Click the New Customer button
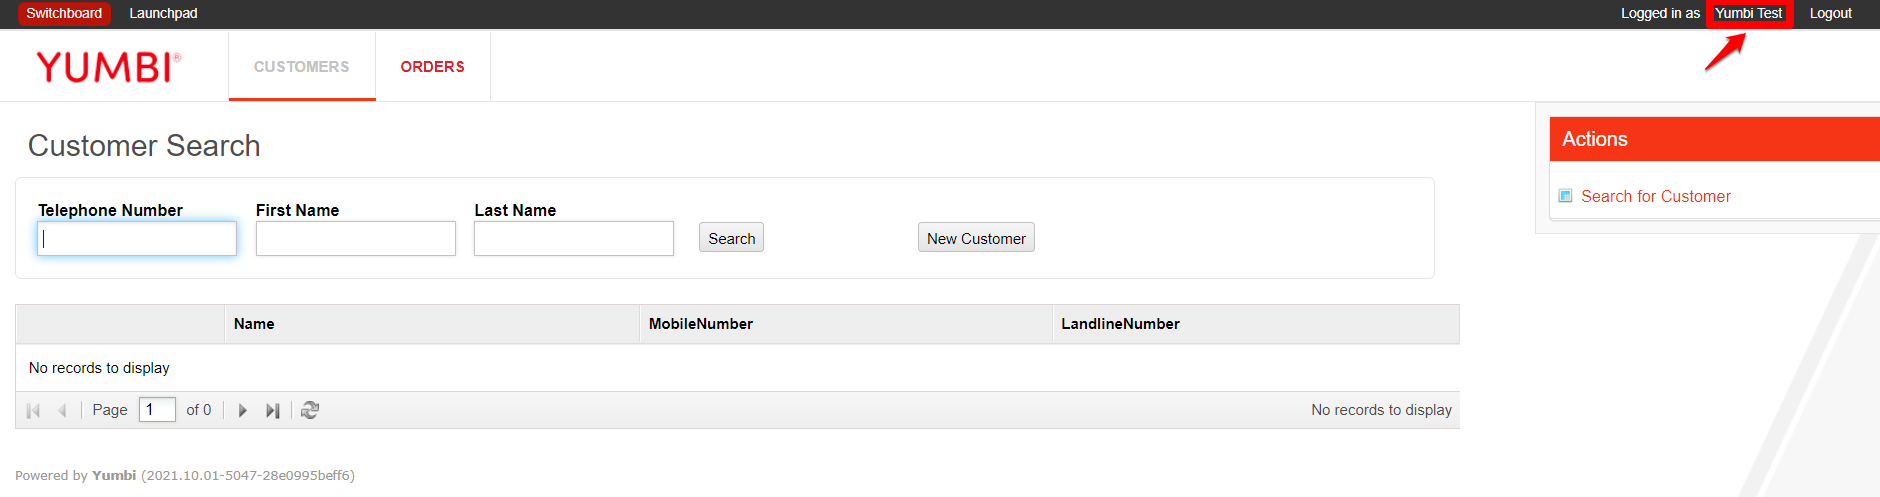 tap(976, 238)
